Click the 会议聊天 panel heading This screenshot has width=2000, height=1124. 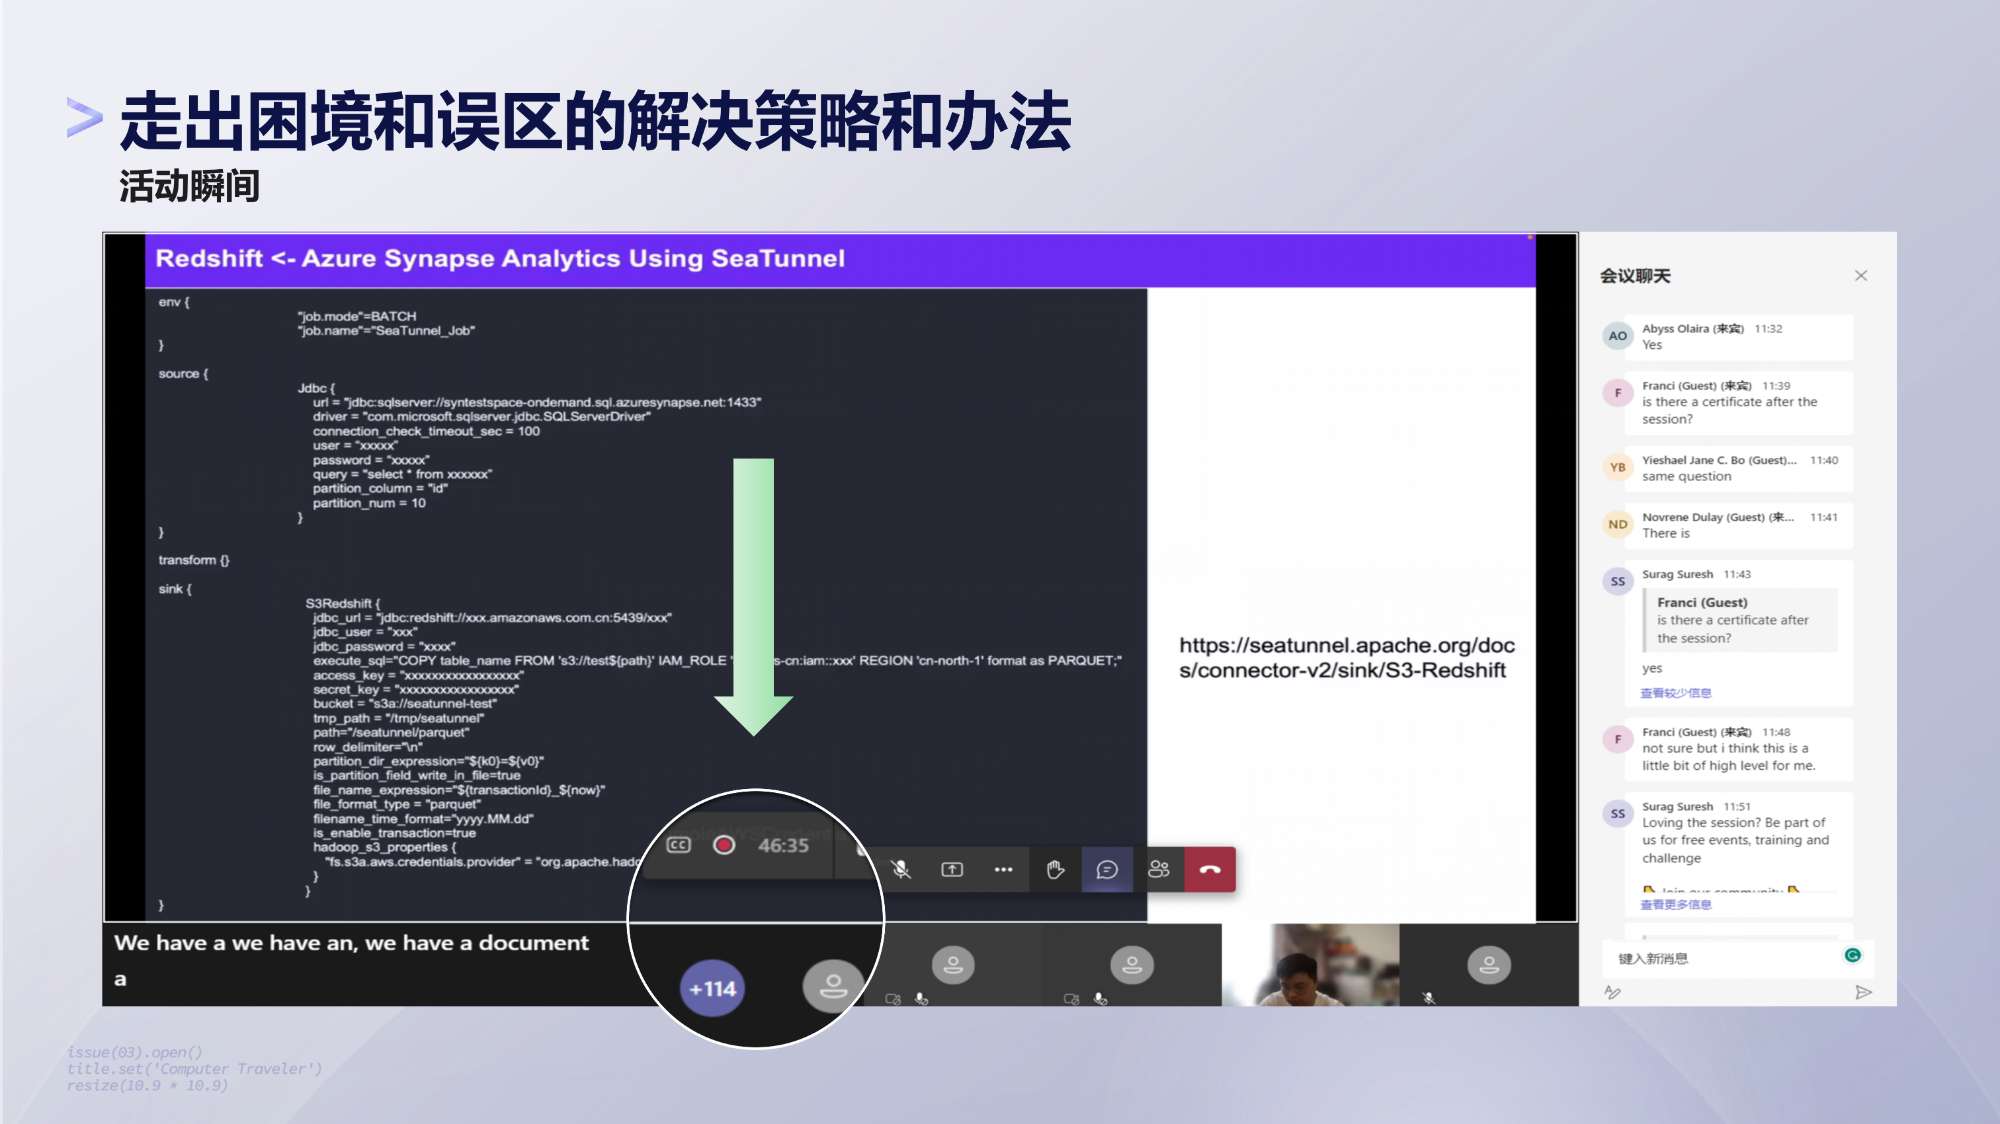click(1635, 276)
